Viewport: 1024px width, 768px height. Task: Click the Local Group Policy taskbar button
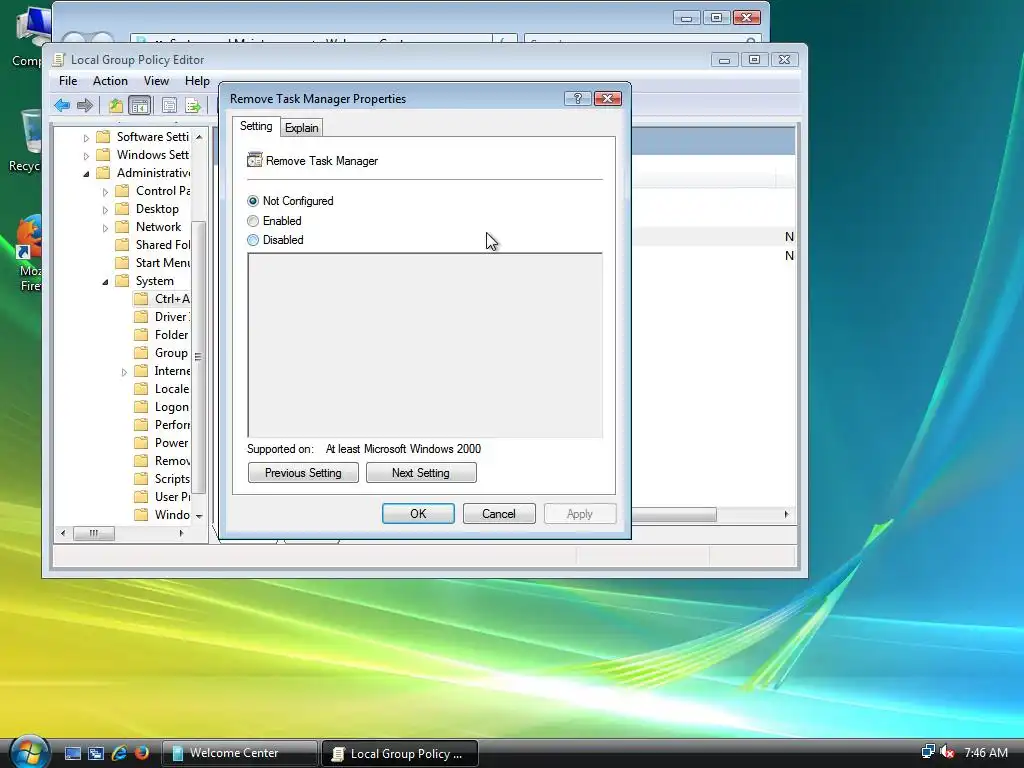pos(400,753)
